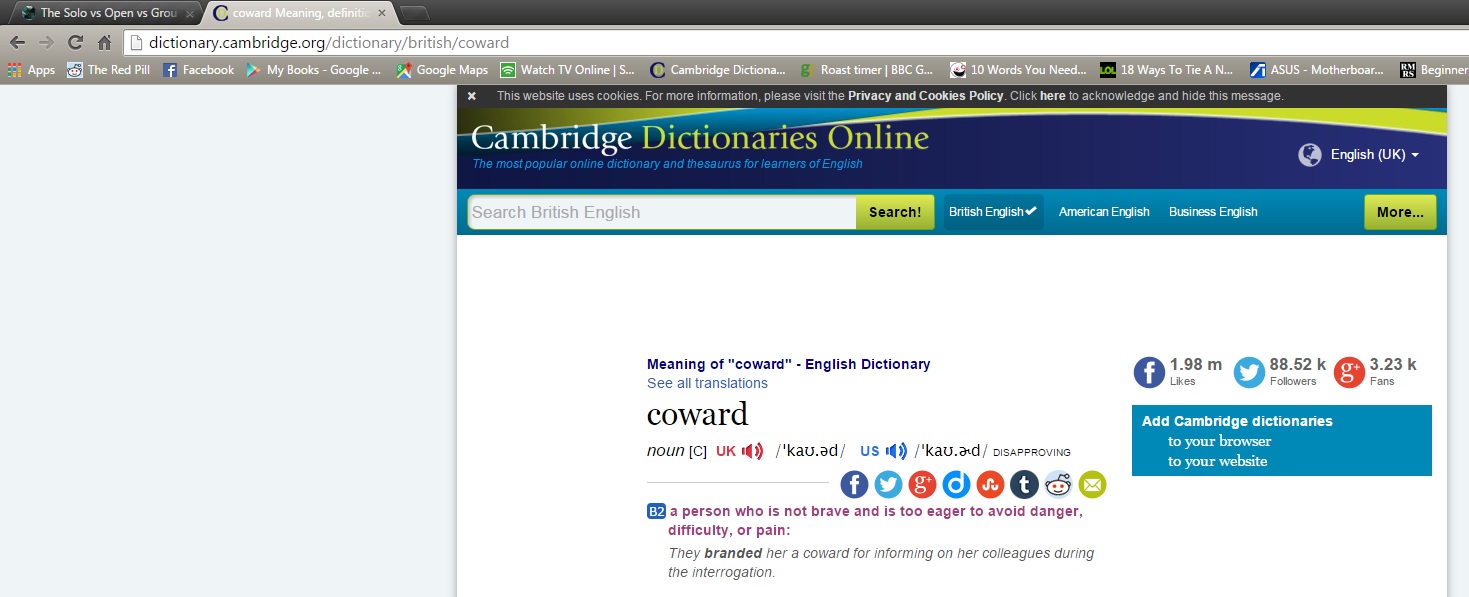Focus the Search British English input field
Image resolution: width=1469 pixels, height=597 pixels.
662,212
